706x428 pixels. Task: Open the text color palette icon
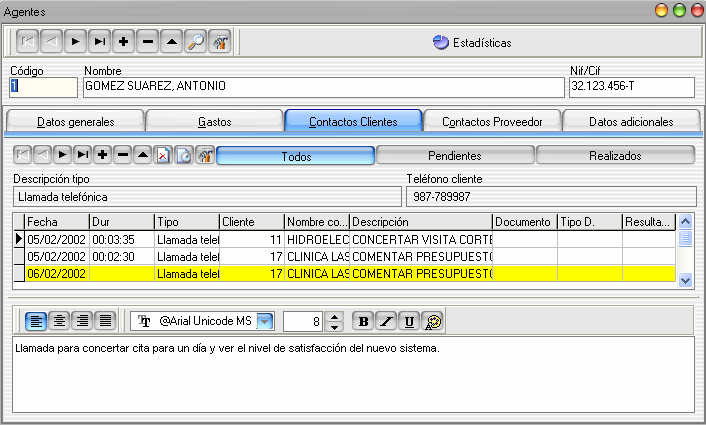click(x=434, y=321)
